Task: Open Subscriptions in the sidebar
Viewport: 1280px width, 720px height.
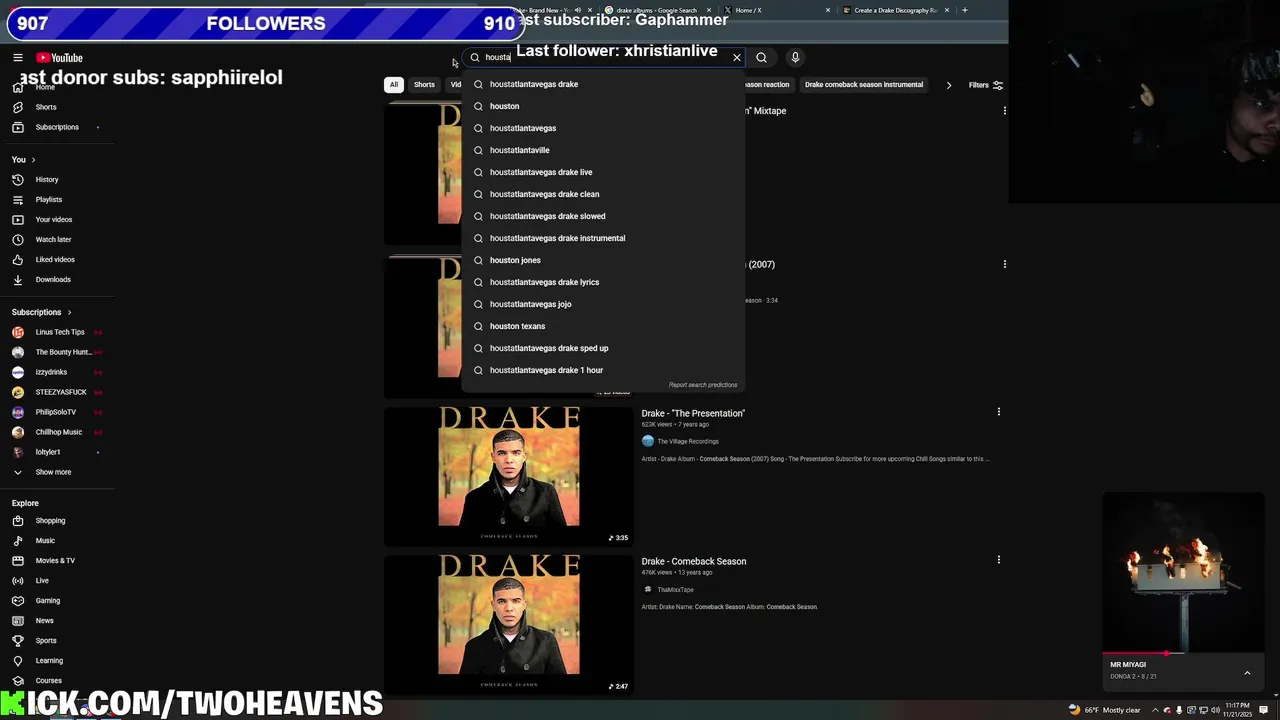Action: (x=57, y=127)
